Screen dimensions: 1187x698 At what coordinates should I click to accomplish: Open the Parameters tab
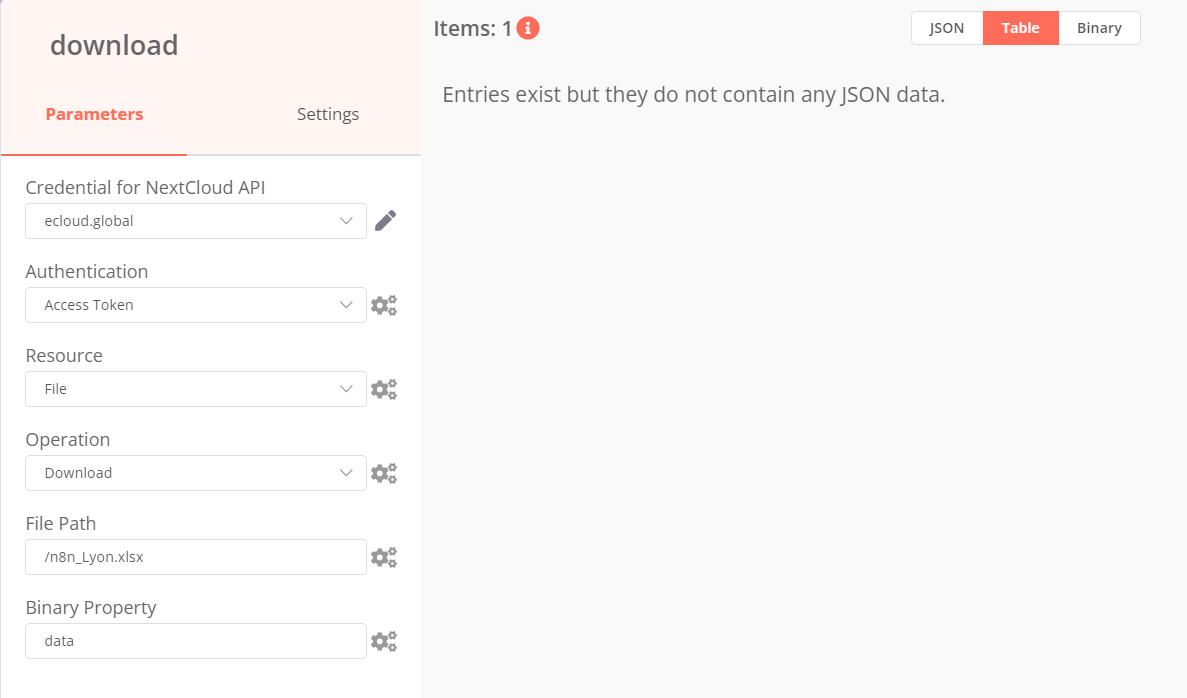94,114
